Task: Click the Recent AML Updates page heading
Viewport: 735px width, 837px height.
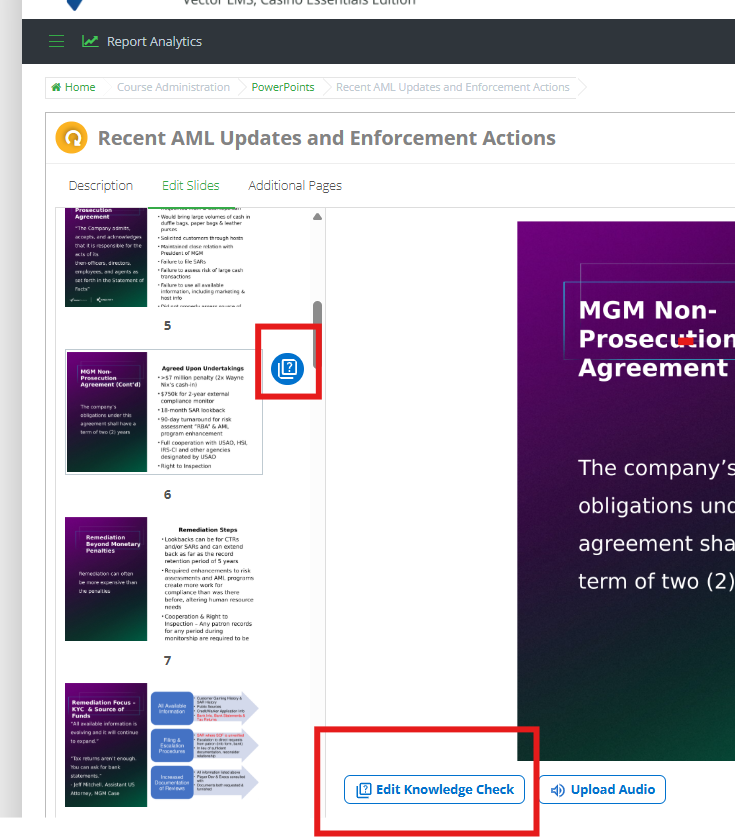Action: pos(327,138)
